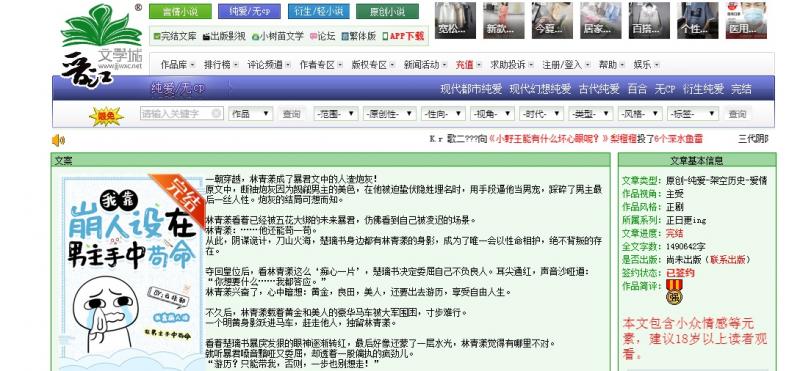This screenshot has height=371, width=800.
Task: Click the red 已签约 status text
Action: pos(680,273)
